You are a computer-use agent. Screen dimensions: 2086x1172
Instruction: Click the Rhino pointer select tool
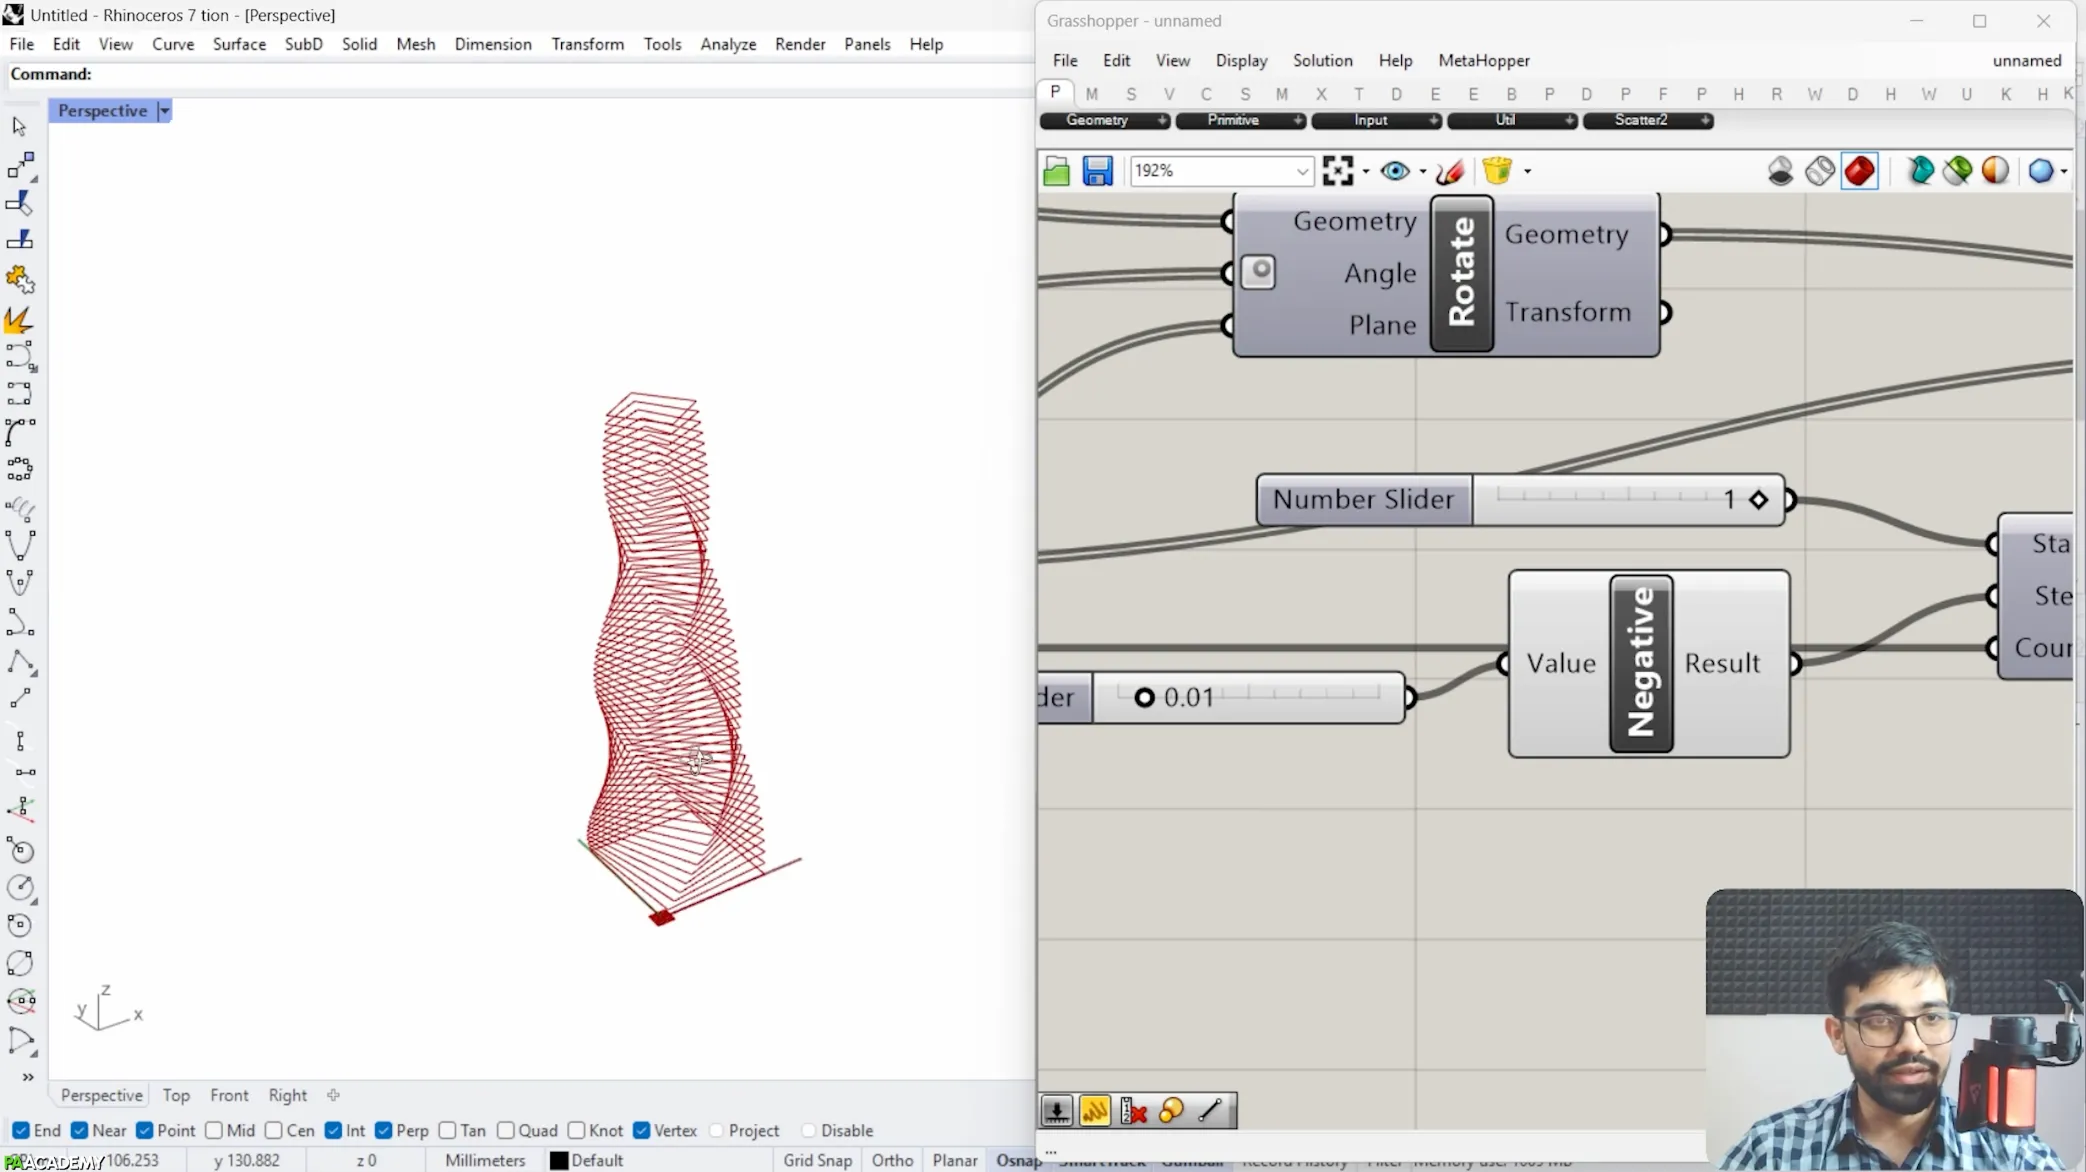(19, 126)
